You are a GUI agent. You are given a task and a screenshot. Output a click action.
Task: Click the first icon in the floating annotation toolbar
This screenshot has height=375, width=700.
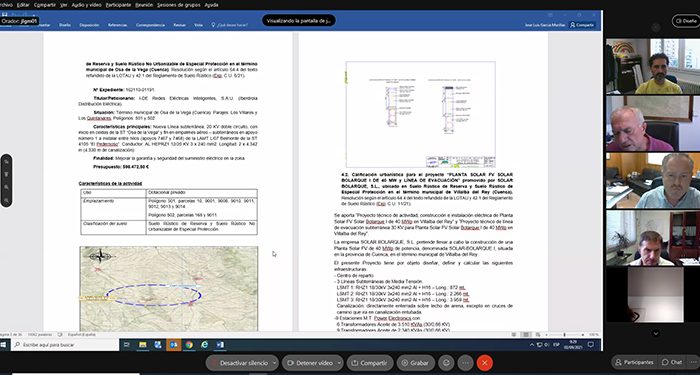coord(6,162)
